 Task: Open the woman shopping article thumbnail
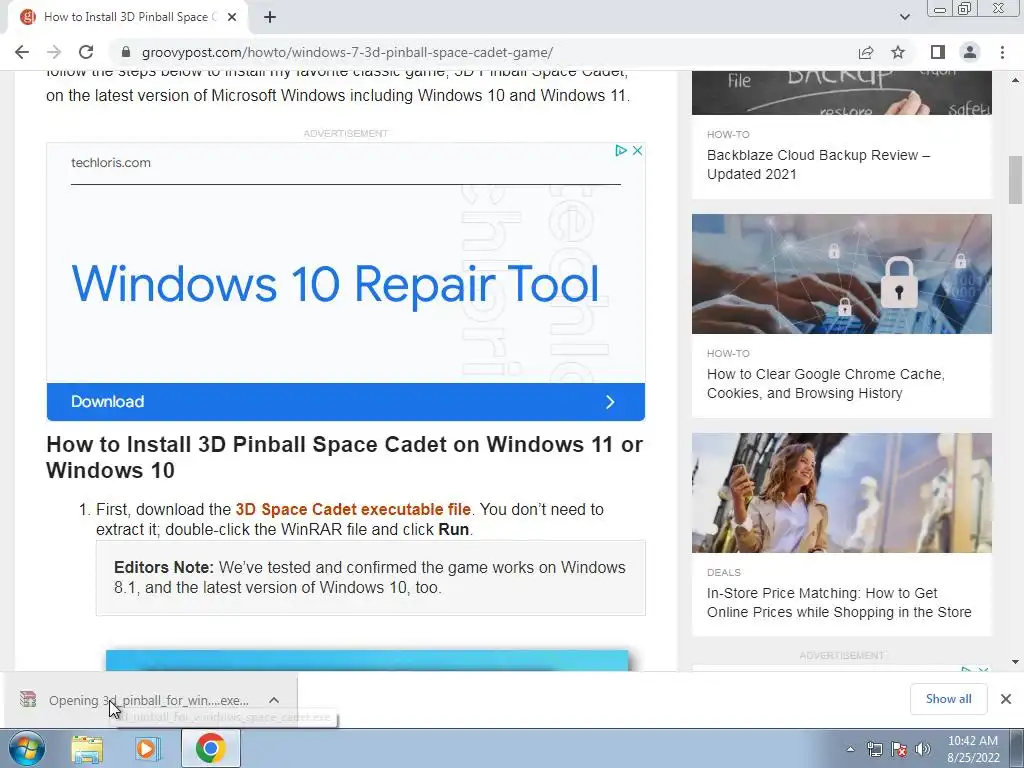842,492
